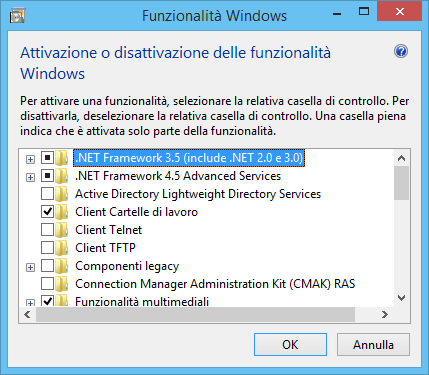The image size is (429, 375).
Task: Open the help question mark icon
Action: coord(401,52)
